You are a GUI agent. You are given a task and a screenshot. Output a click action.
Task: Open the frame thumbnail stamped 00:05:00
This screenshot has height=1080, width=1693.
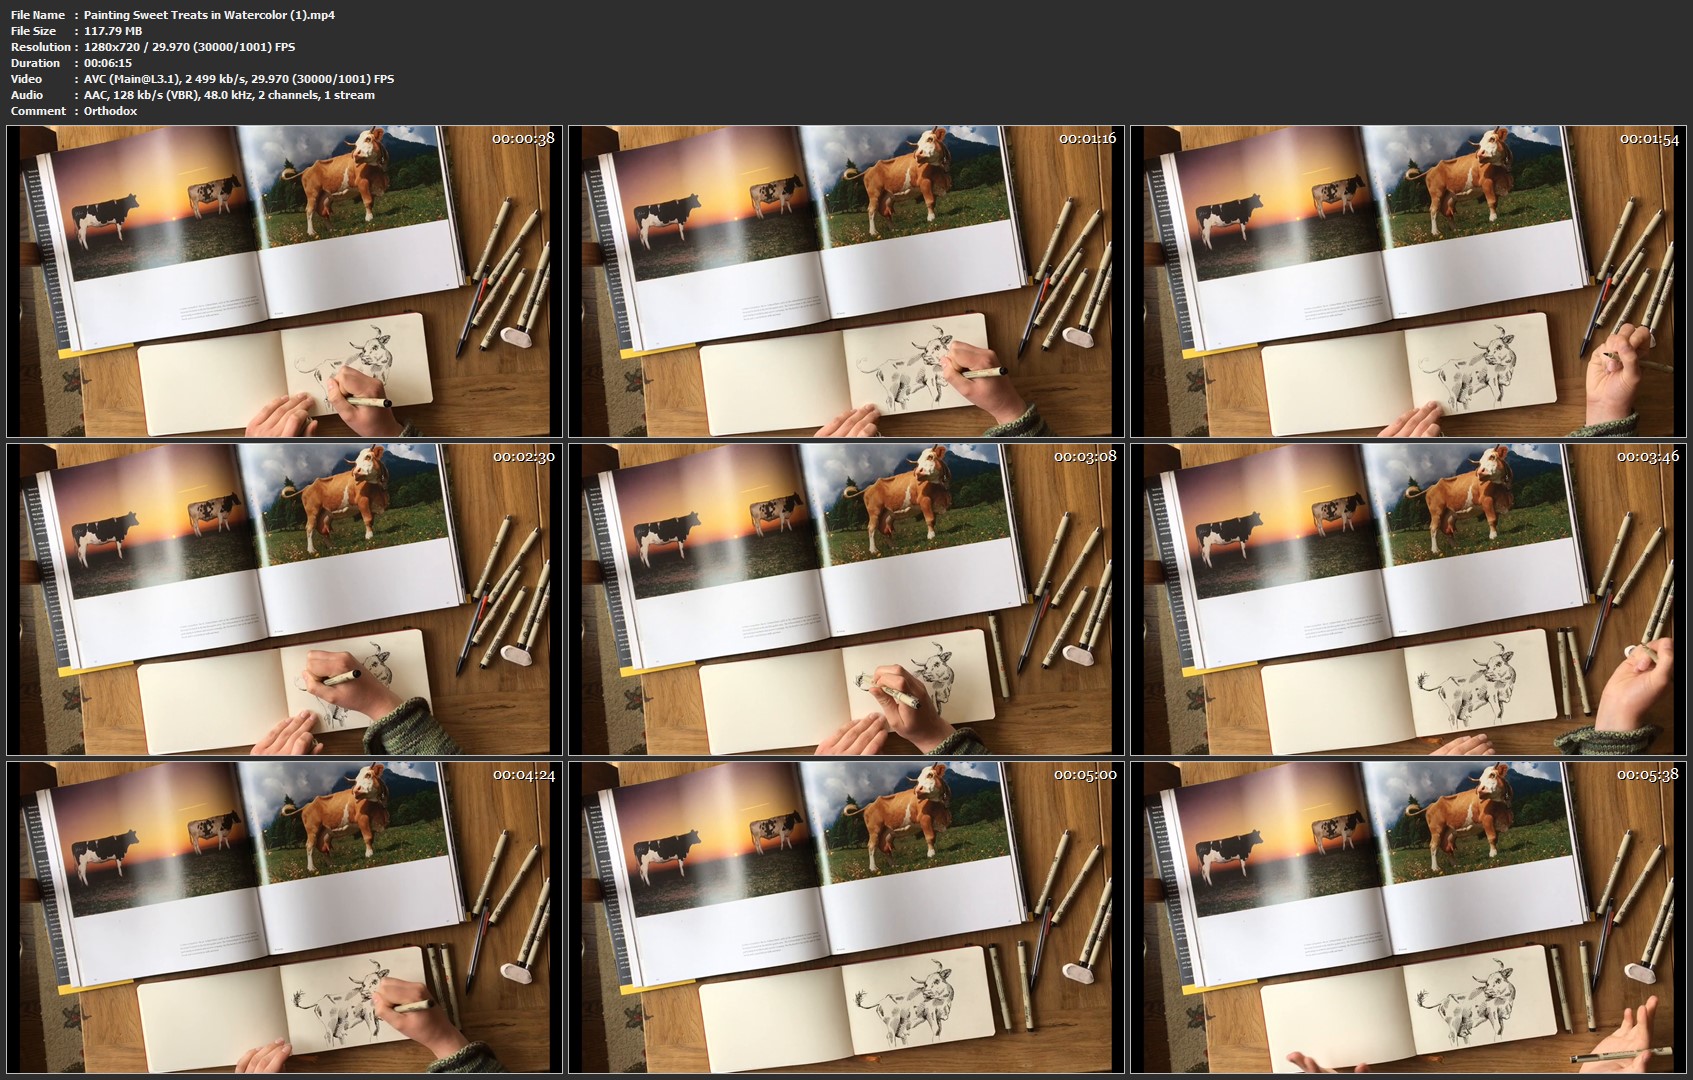click(846, 917)
